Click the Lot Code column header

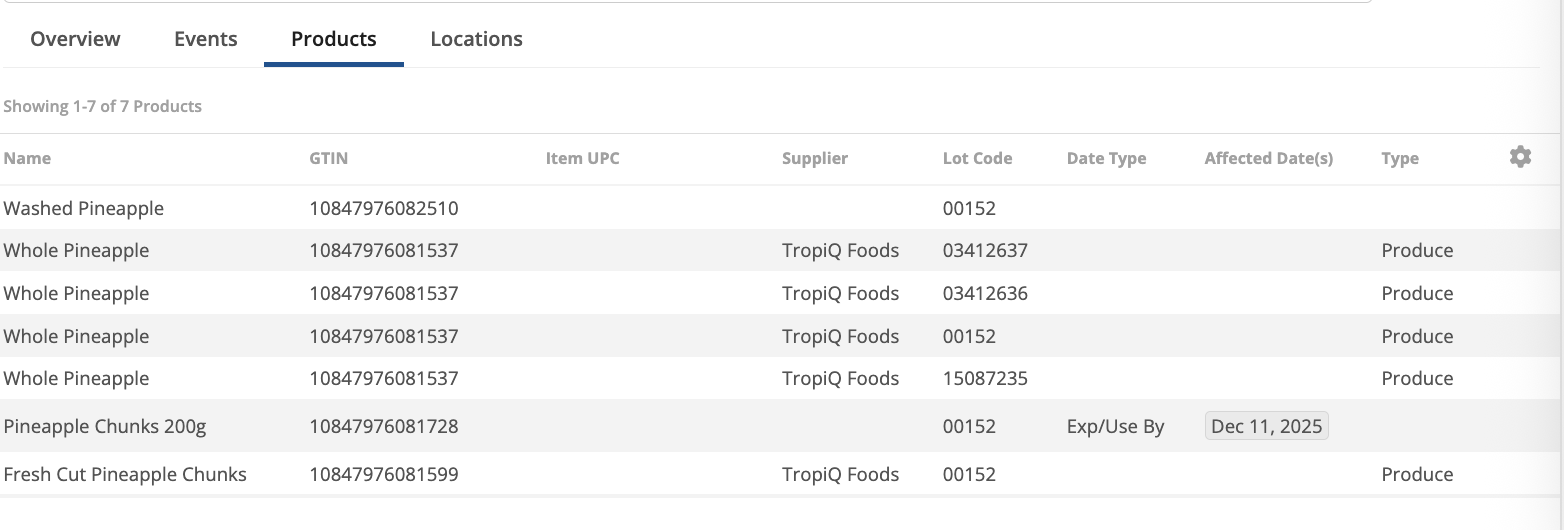[977, 158]
